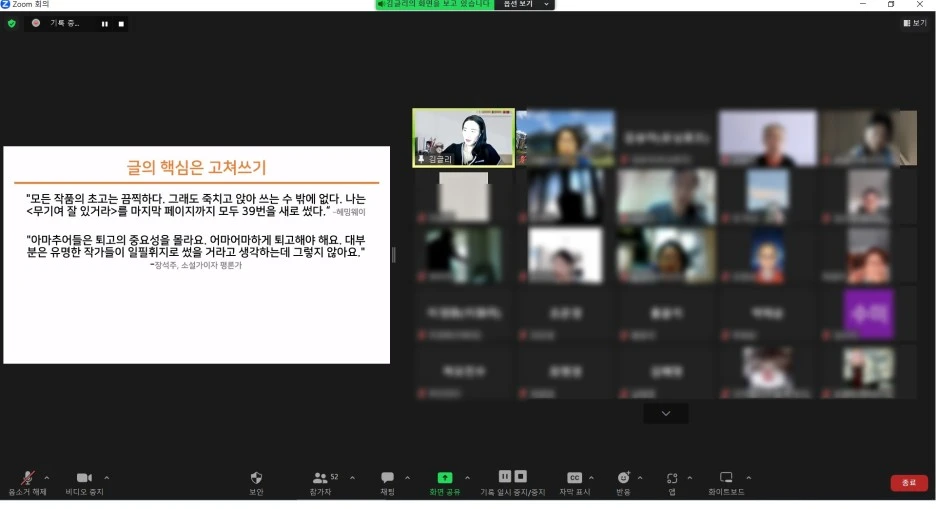Stop recording via top-left stop icon

click(121, 24)
